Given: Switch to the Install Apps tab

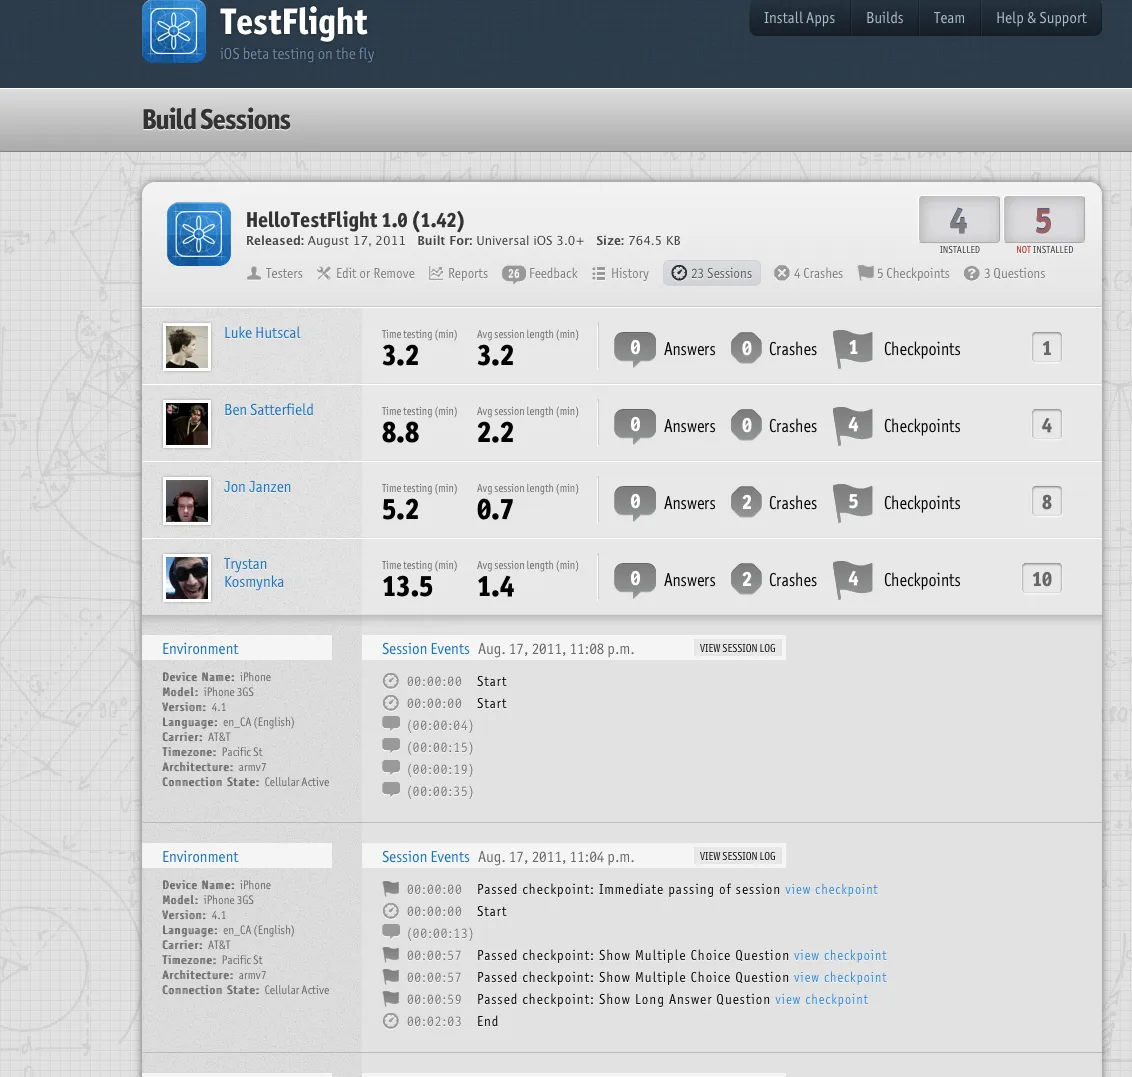Looking at the screenshot, I should click(799, 18).
